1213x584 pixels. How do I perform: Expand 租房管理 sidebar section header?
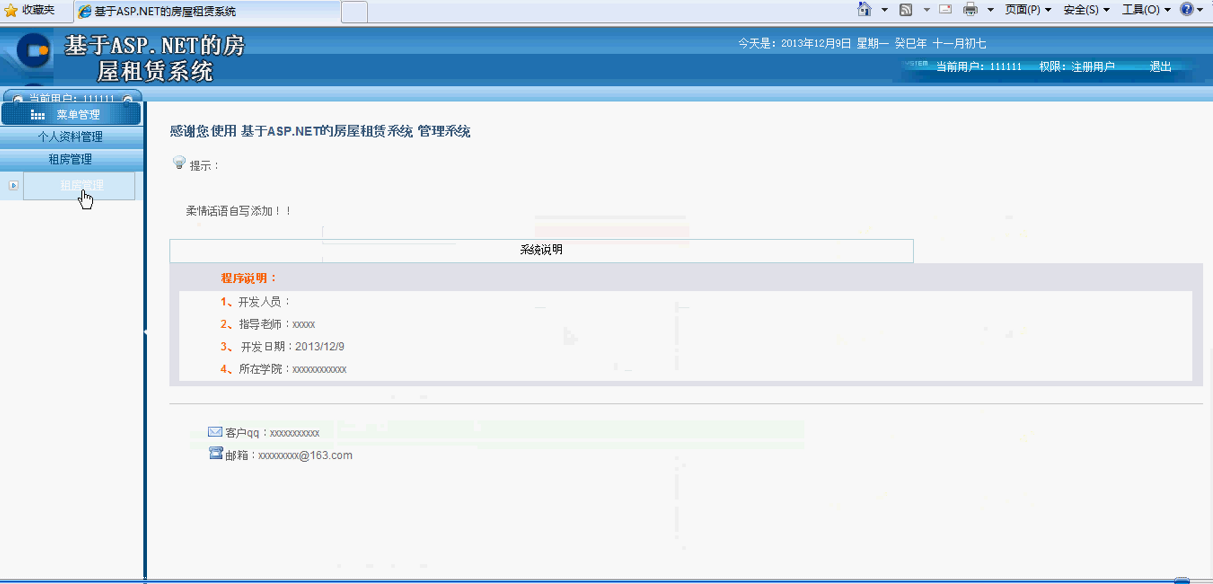[x=71, y=159]
